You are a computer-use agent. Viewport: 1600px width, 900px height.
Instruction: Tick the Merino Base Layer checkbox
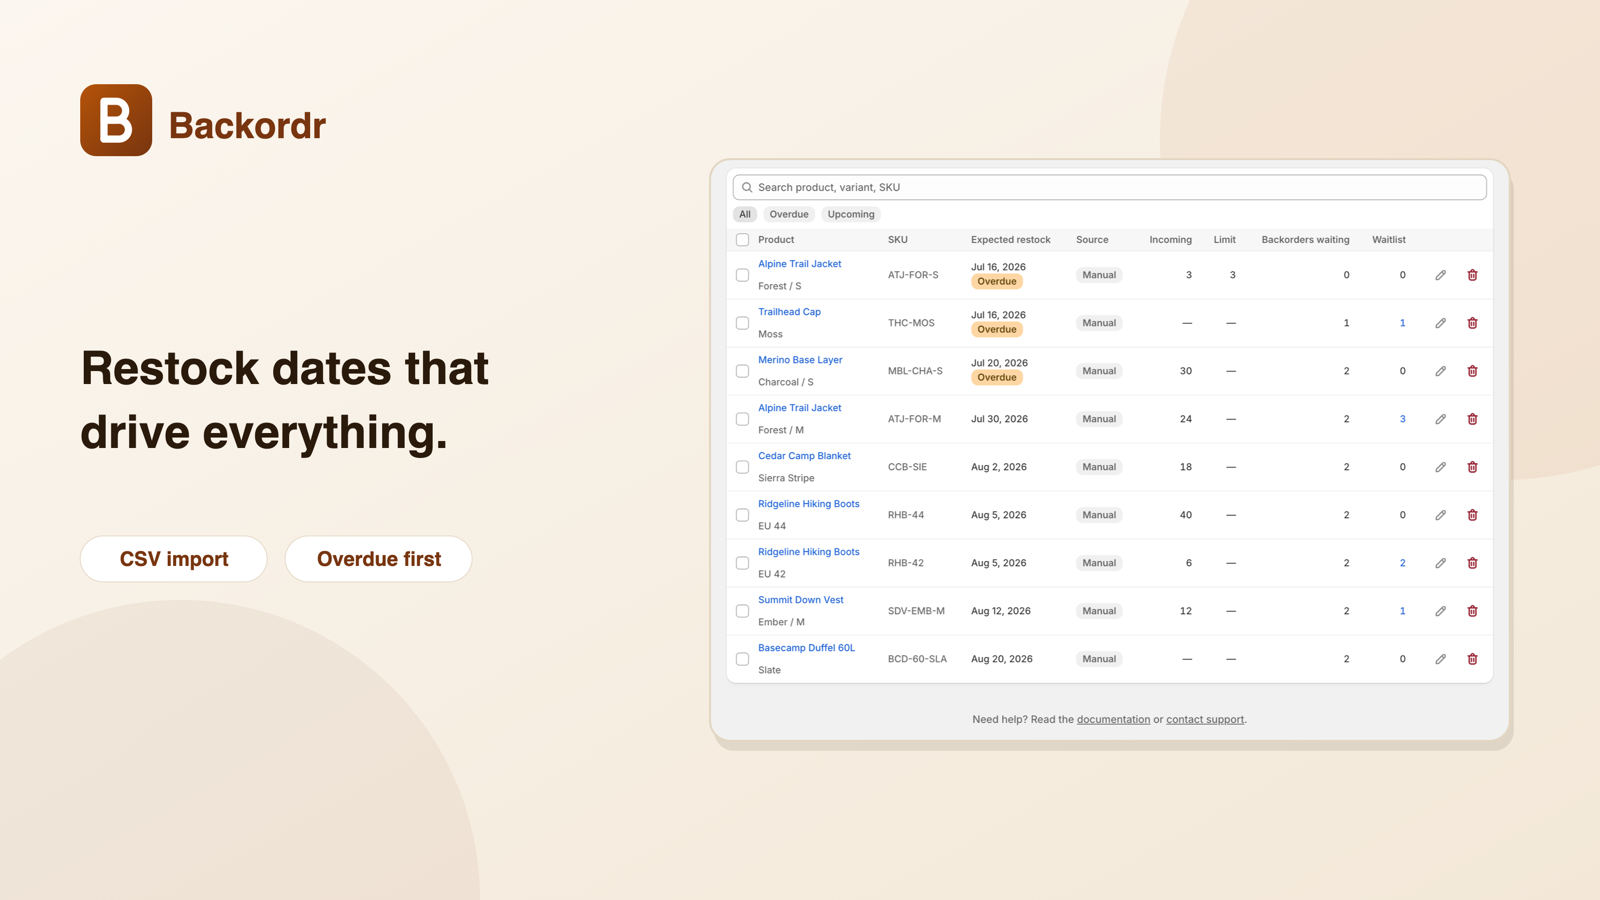742,371
